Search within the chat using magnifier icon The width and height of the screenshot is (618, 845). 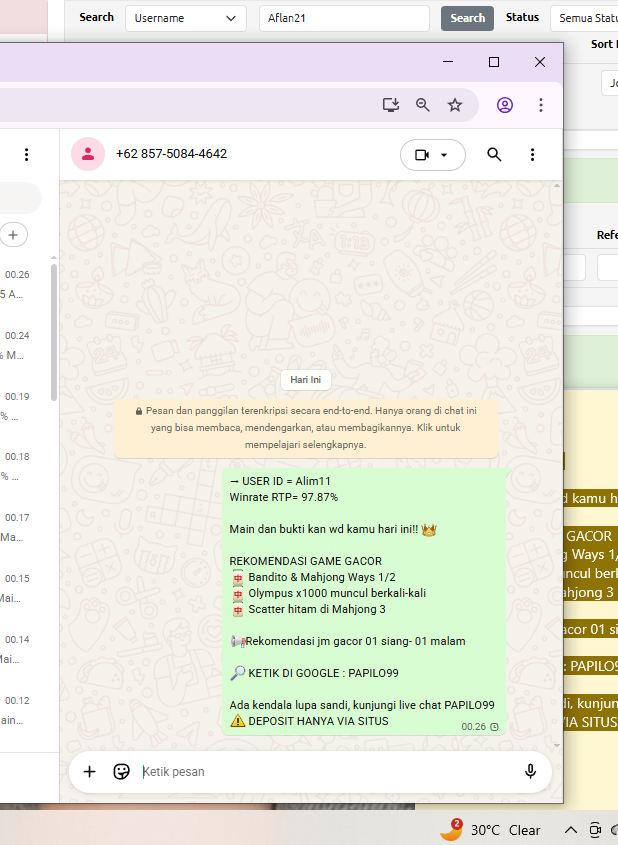tap(494, 155)
